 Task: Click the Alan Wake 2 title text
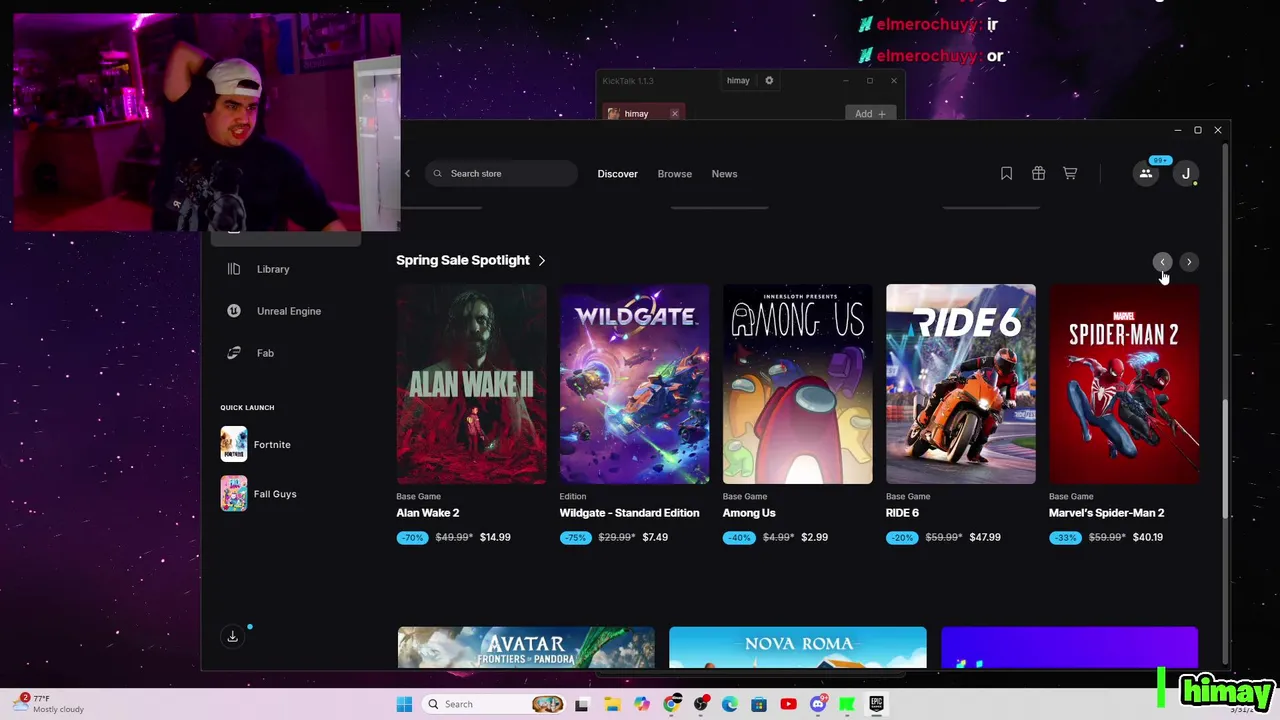pyautogui.click(x=427, y=513)
